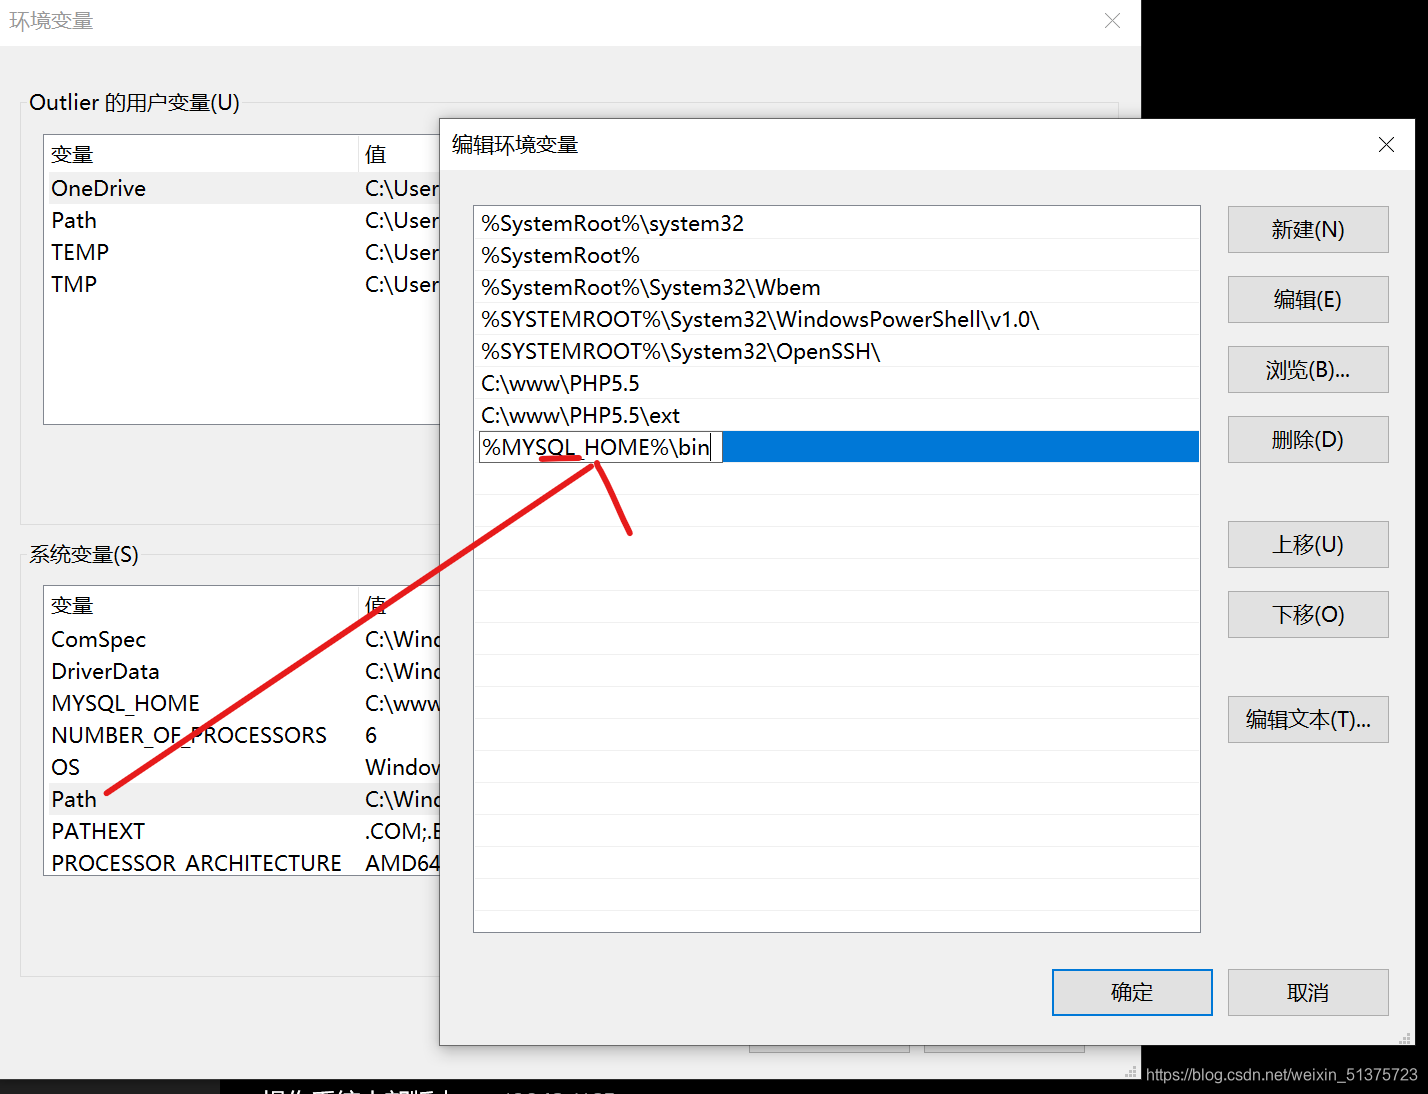
Task: Select NUMBER_OF_PROCESSORS in system variables
Action: pos(244,735)
